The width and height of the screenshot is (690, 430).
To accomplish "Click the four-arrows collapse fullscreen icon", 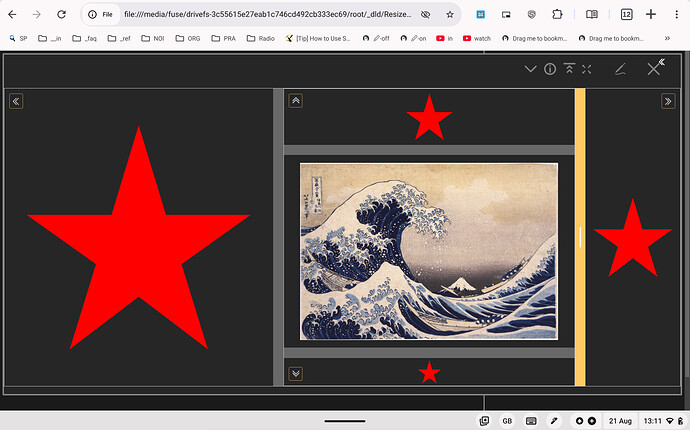I will click(587, 69).
